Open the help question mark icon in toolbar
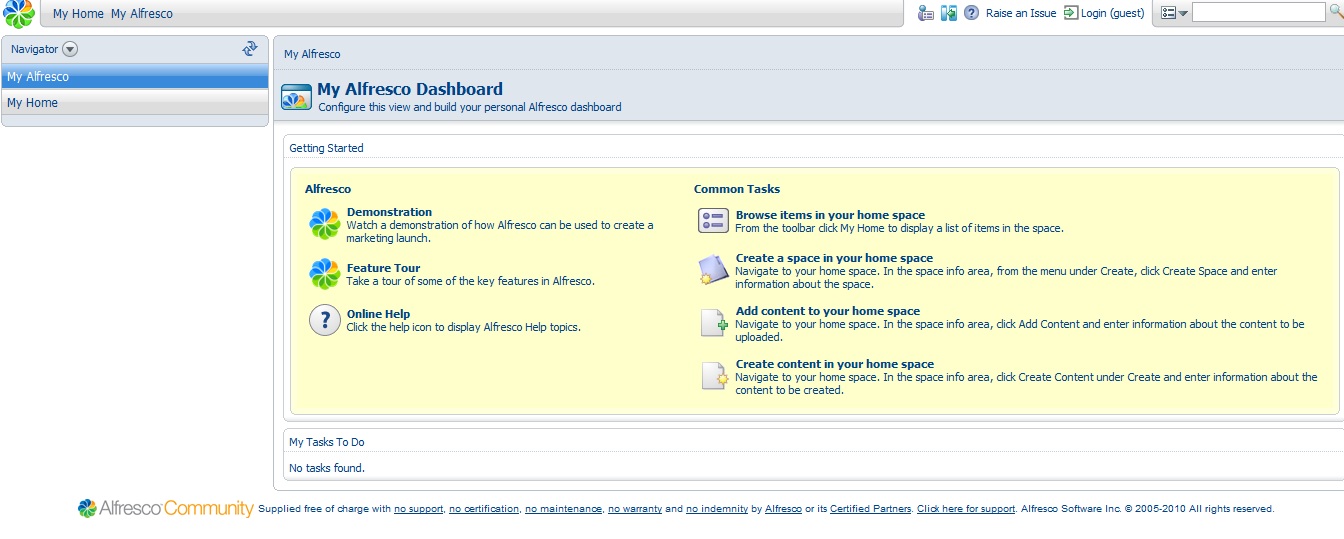This screenshot has height=539, width=1344. (972, 13)
